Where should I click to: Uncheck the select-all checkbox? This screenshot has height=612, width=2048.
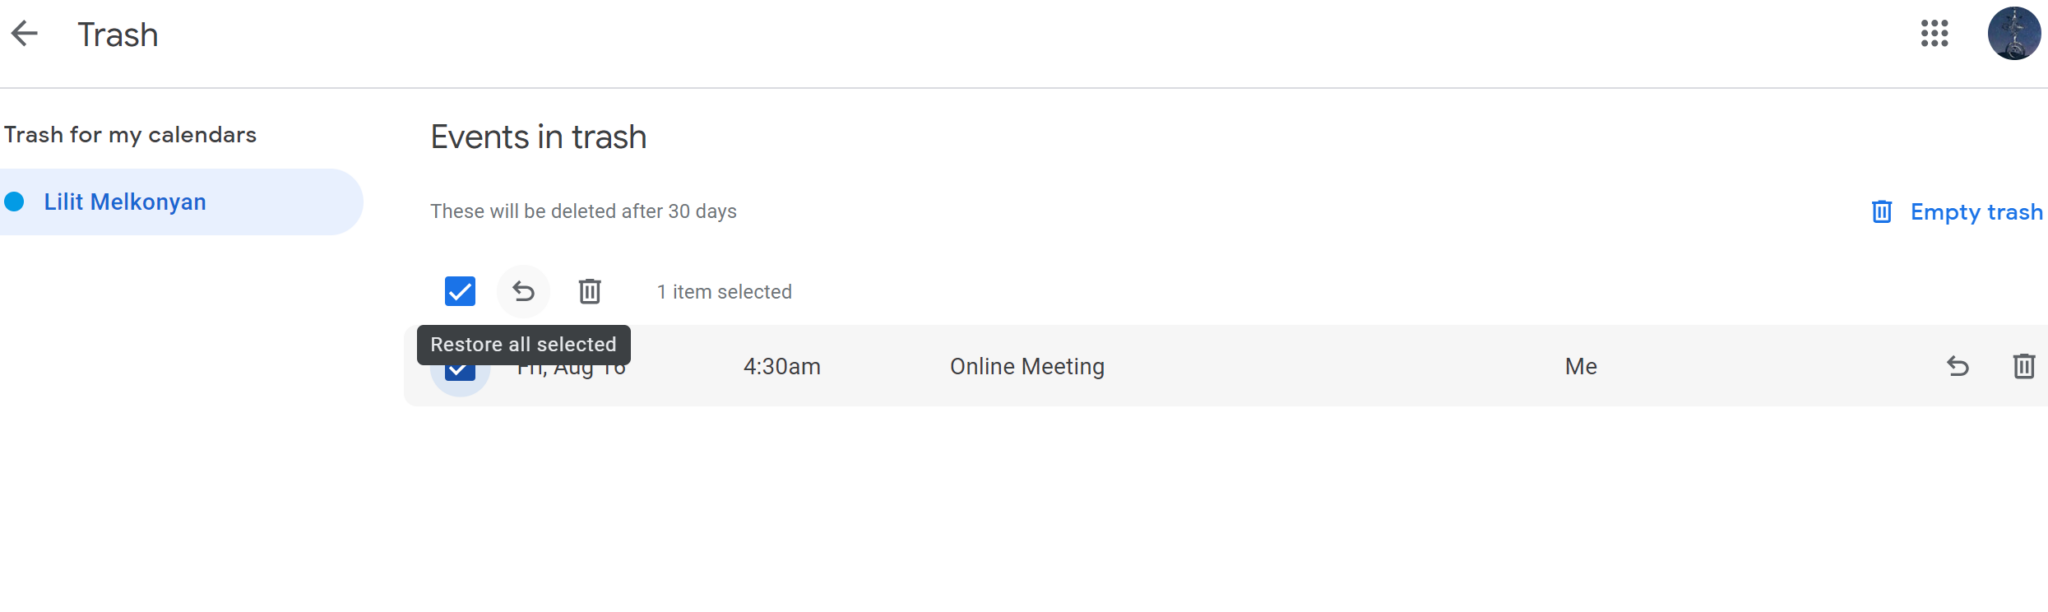coord(459,291)
